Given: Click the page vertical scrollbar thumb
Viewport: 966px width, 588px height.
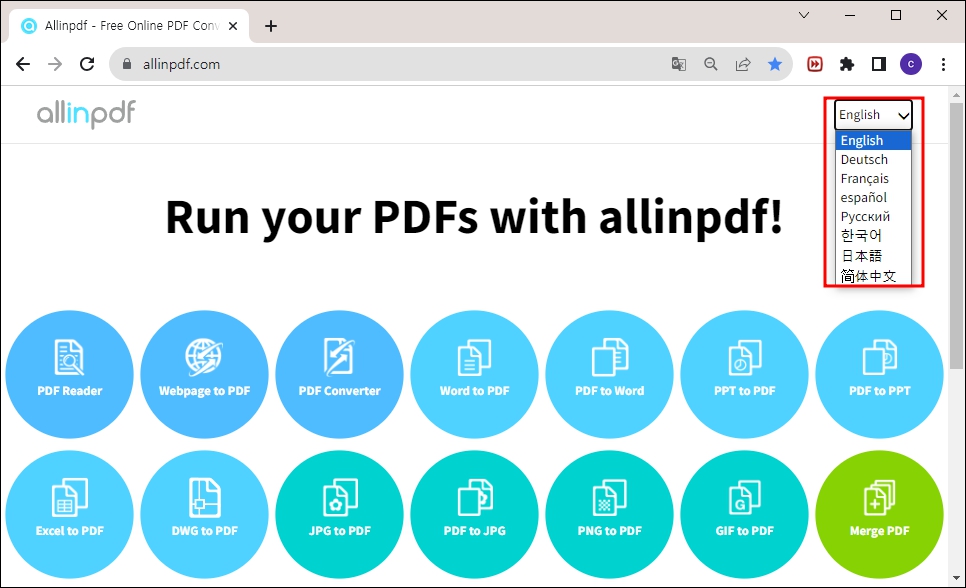Looking at the screenshot, I should tap(956, 236).
